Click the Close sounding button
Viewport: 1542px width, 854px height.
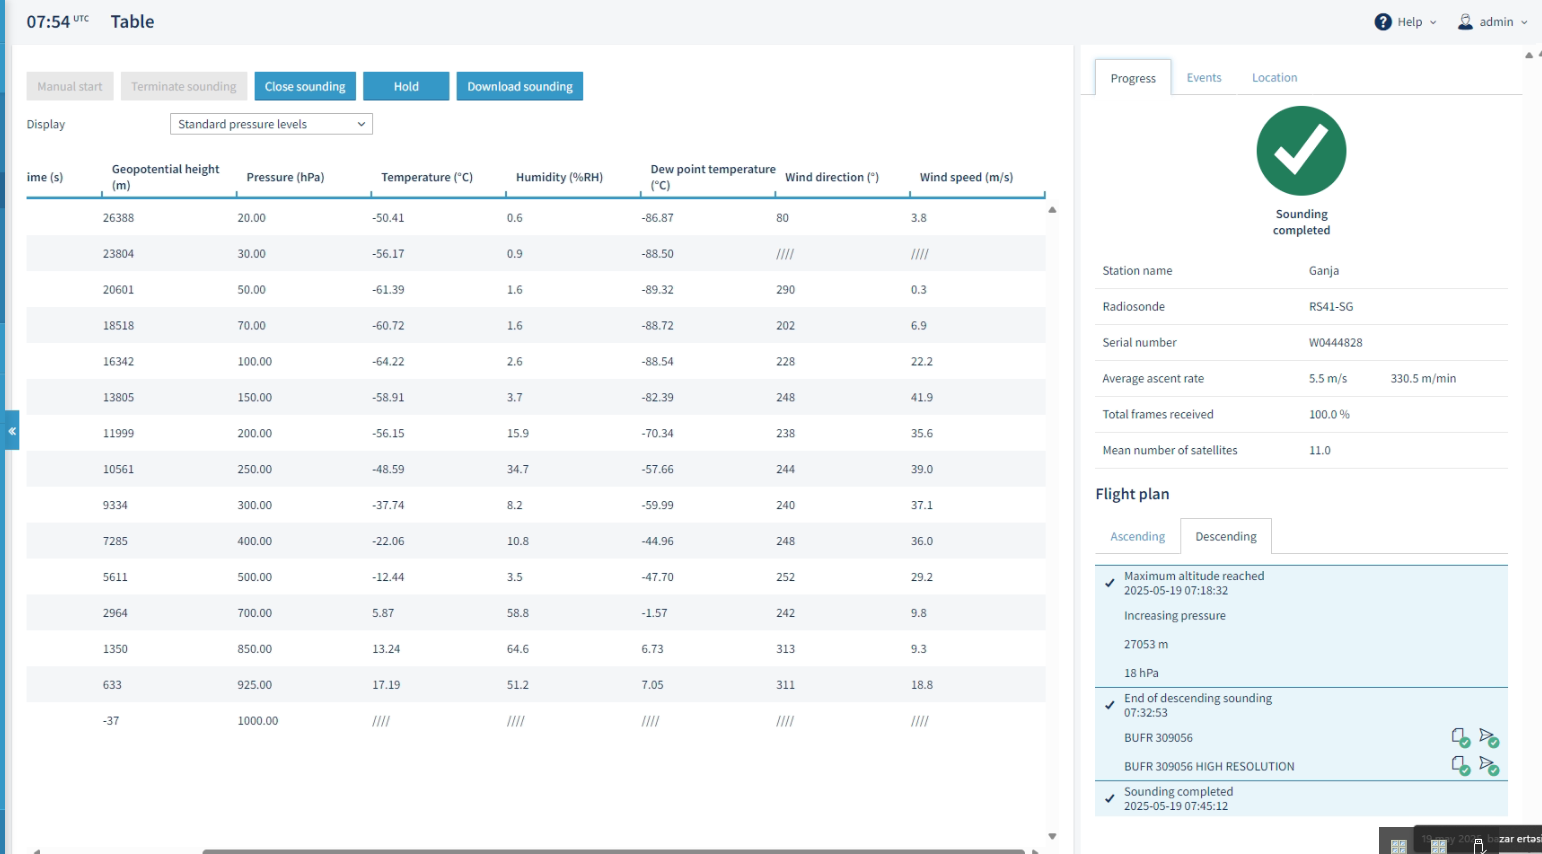[305, 86]
